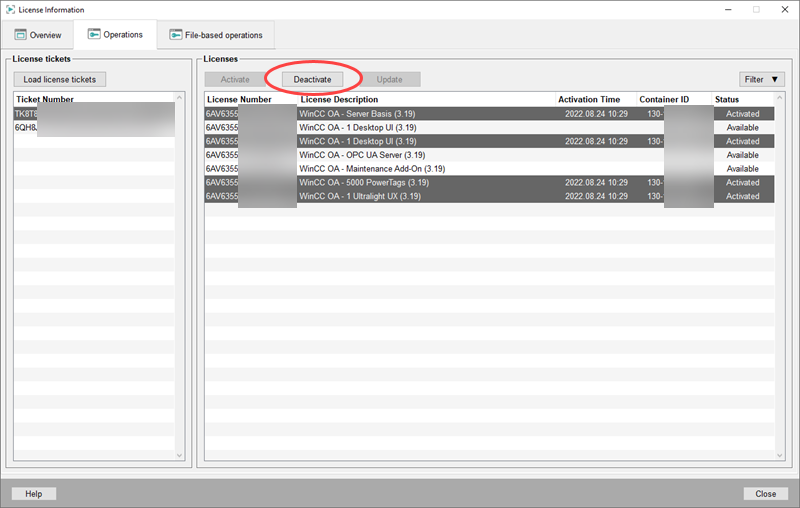
Task: Switch to the Overview tab
Action: click(38, 35)
